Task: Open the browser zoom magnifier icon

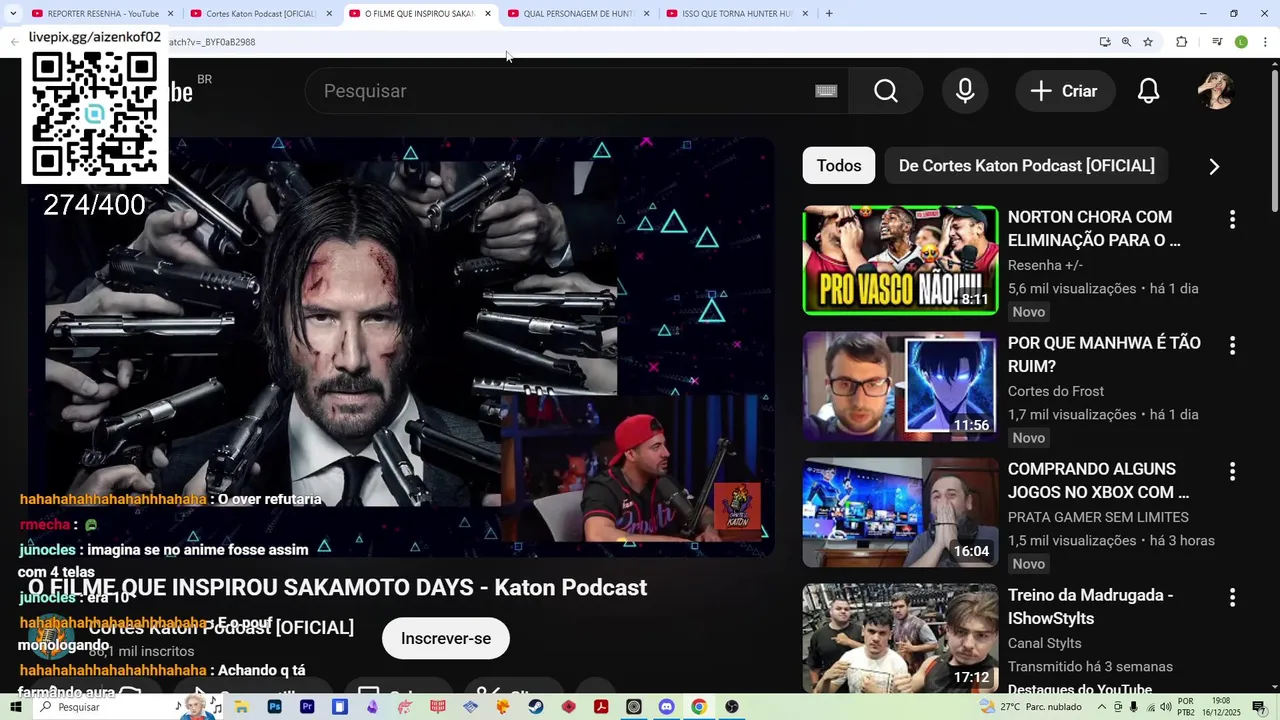Action: coord(1126,42)
